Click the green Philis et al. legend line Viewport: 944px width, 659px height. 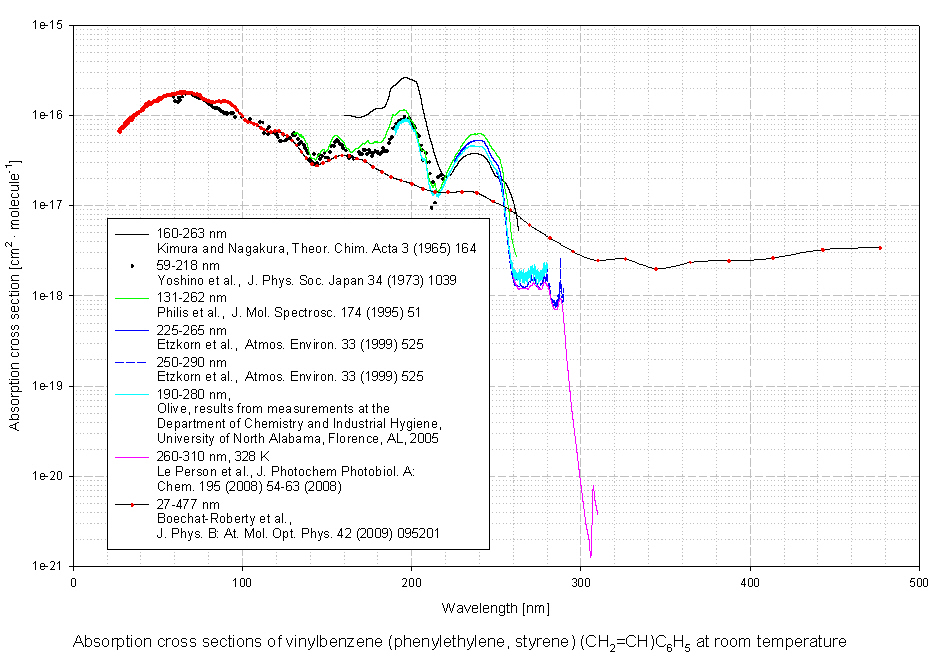click(x=132, y=298)
